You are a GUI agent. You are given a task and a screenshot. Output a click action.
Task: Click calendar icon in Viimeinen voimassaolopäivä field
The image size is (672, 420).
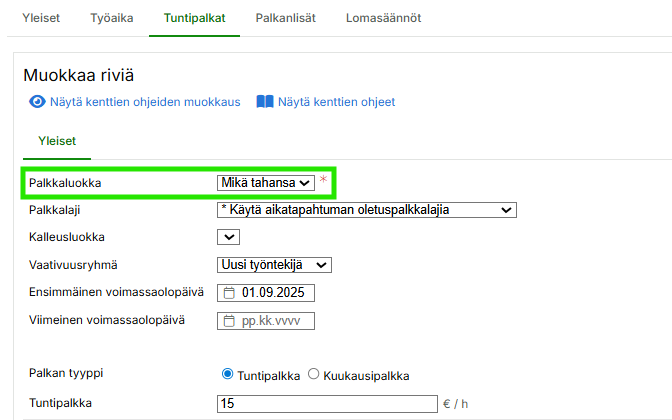(229, 321)
